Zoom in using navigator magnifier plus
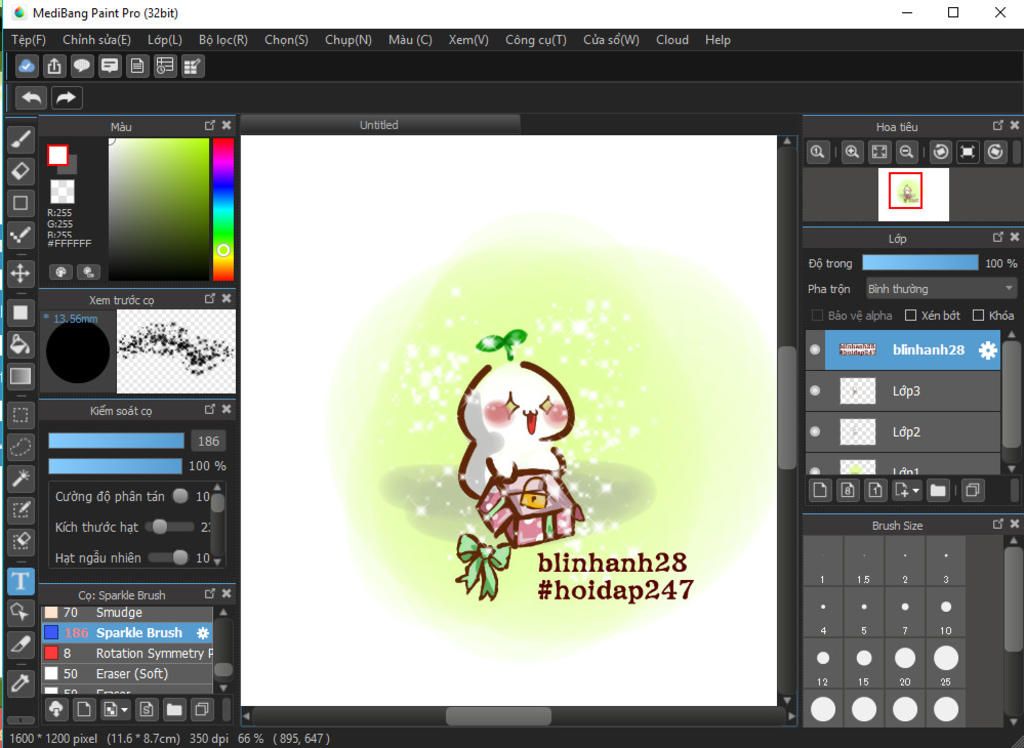This screenshot has width=1024, height=748. 852,152
